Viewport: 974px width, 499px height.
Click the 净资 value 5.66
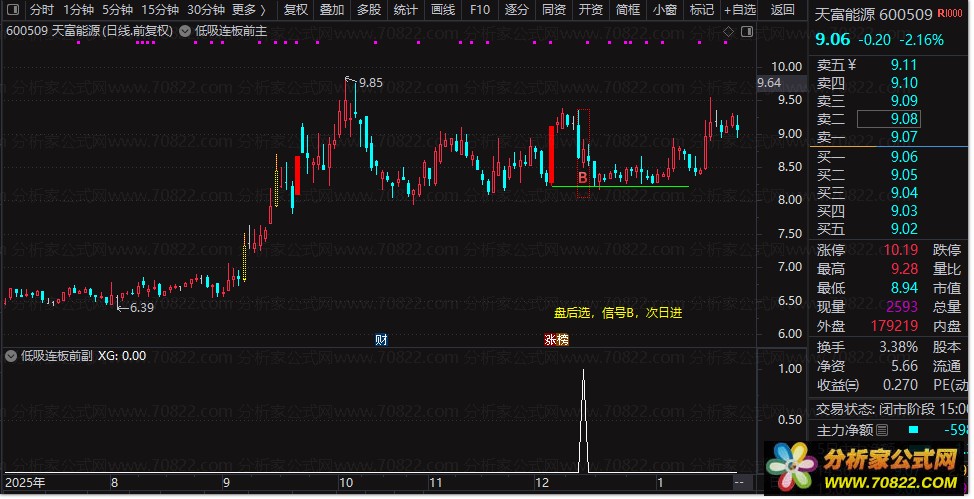pos(904,365)
